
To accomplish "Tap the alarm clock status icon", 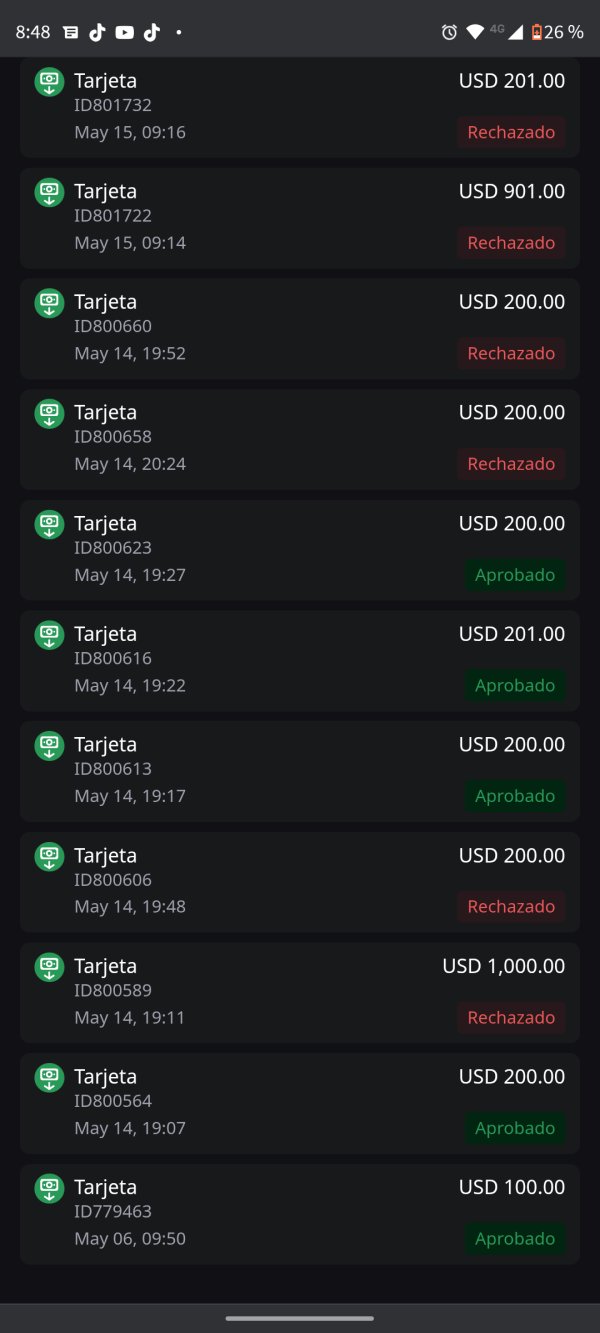I will pos(449,32).
